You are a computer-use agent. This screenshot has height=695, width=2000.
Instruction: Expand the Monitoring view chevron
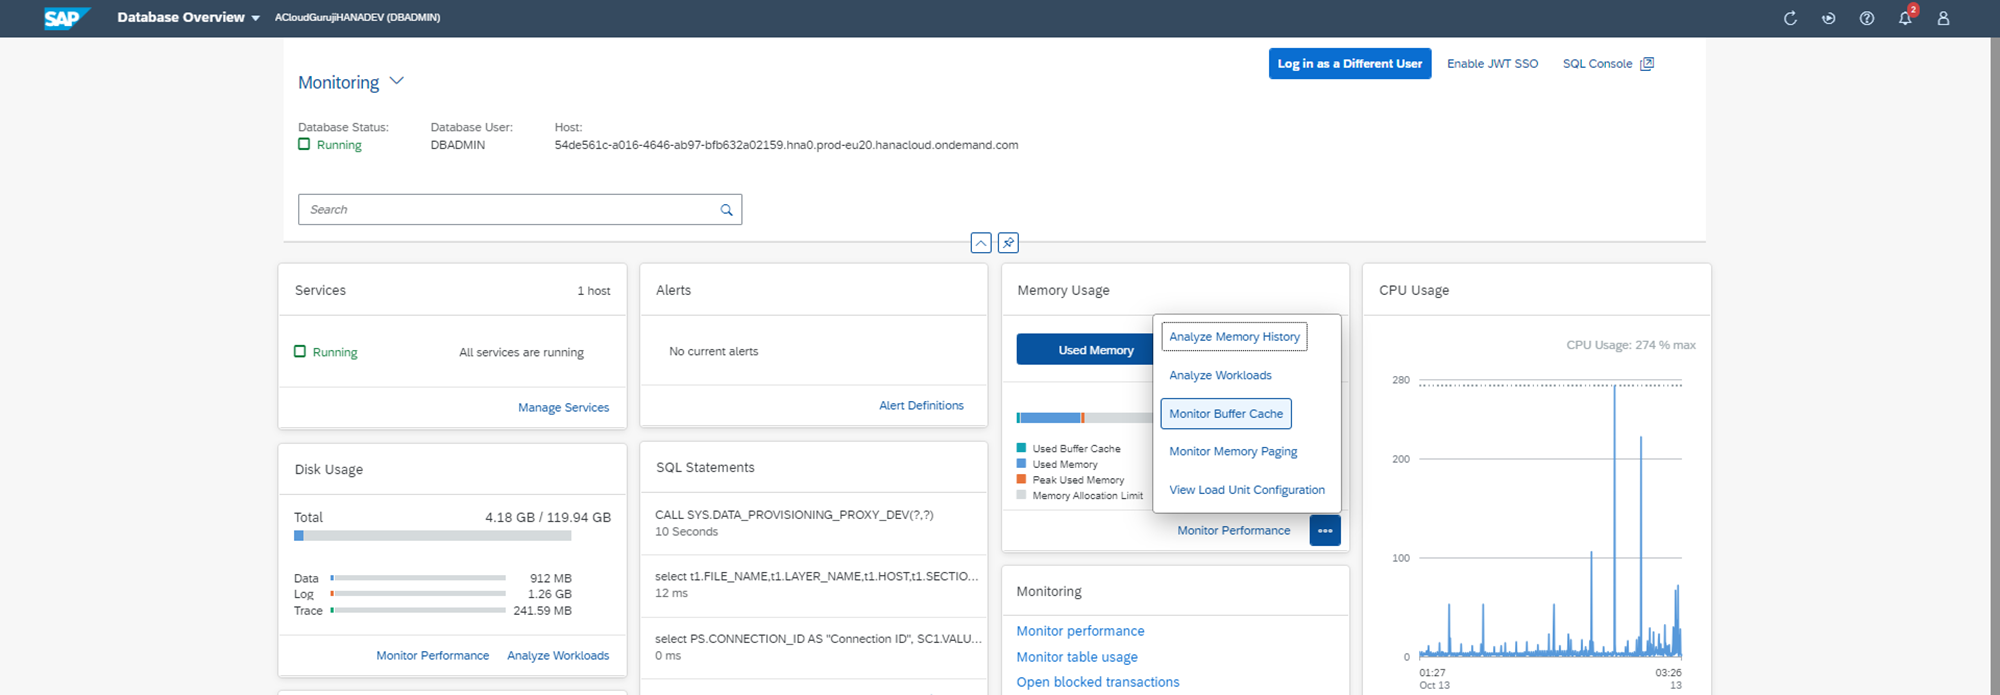(x=396, y=82)
